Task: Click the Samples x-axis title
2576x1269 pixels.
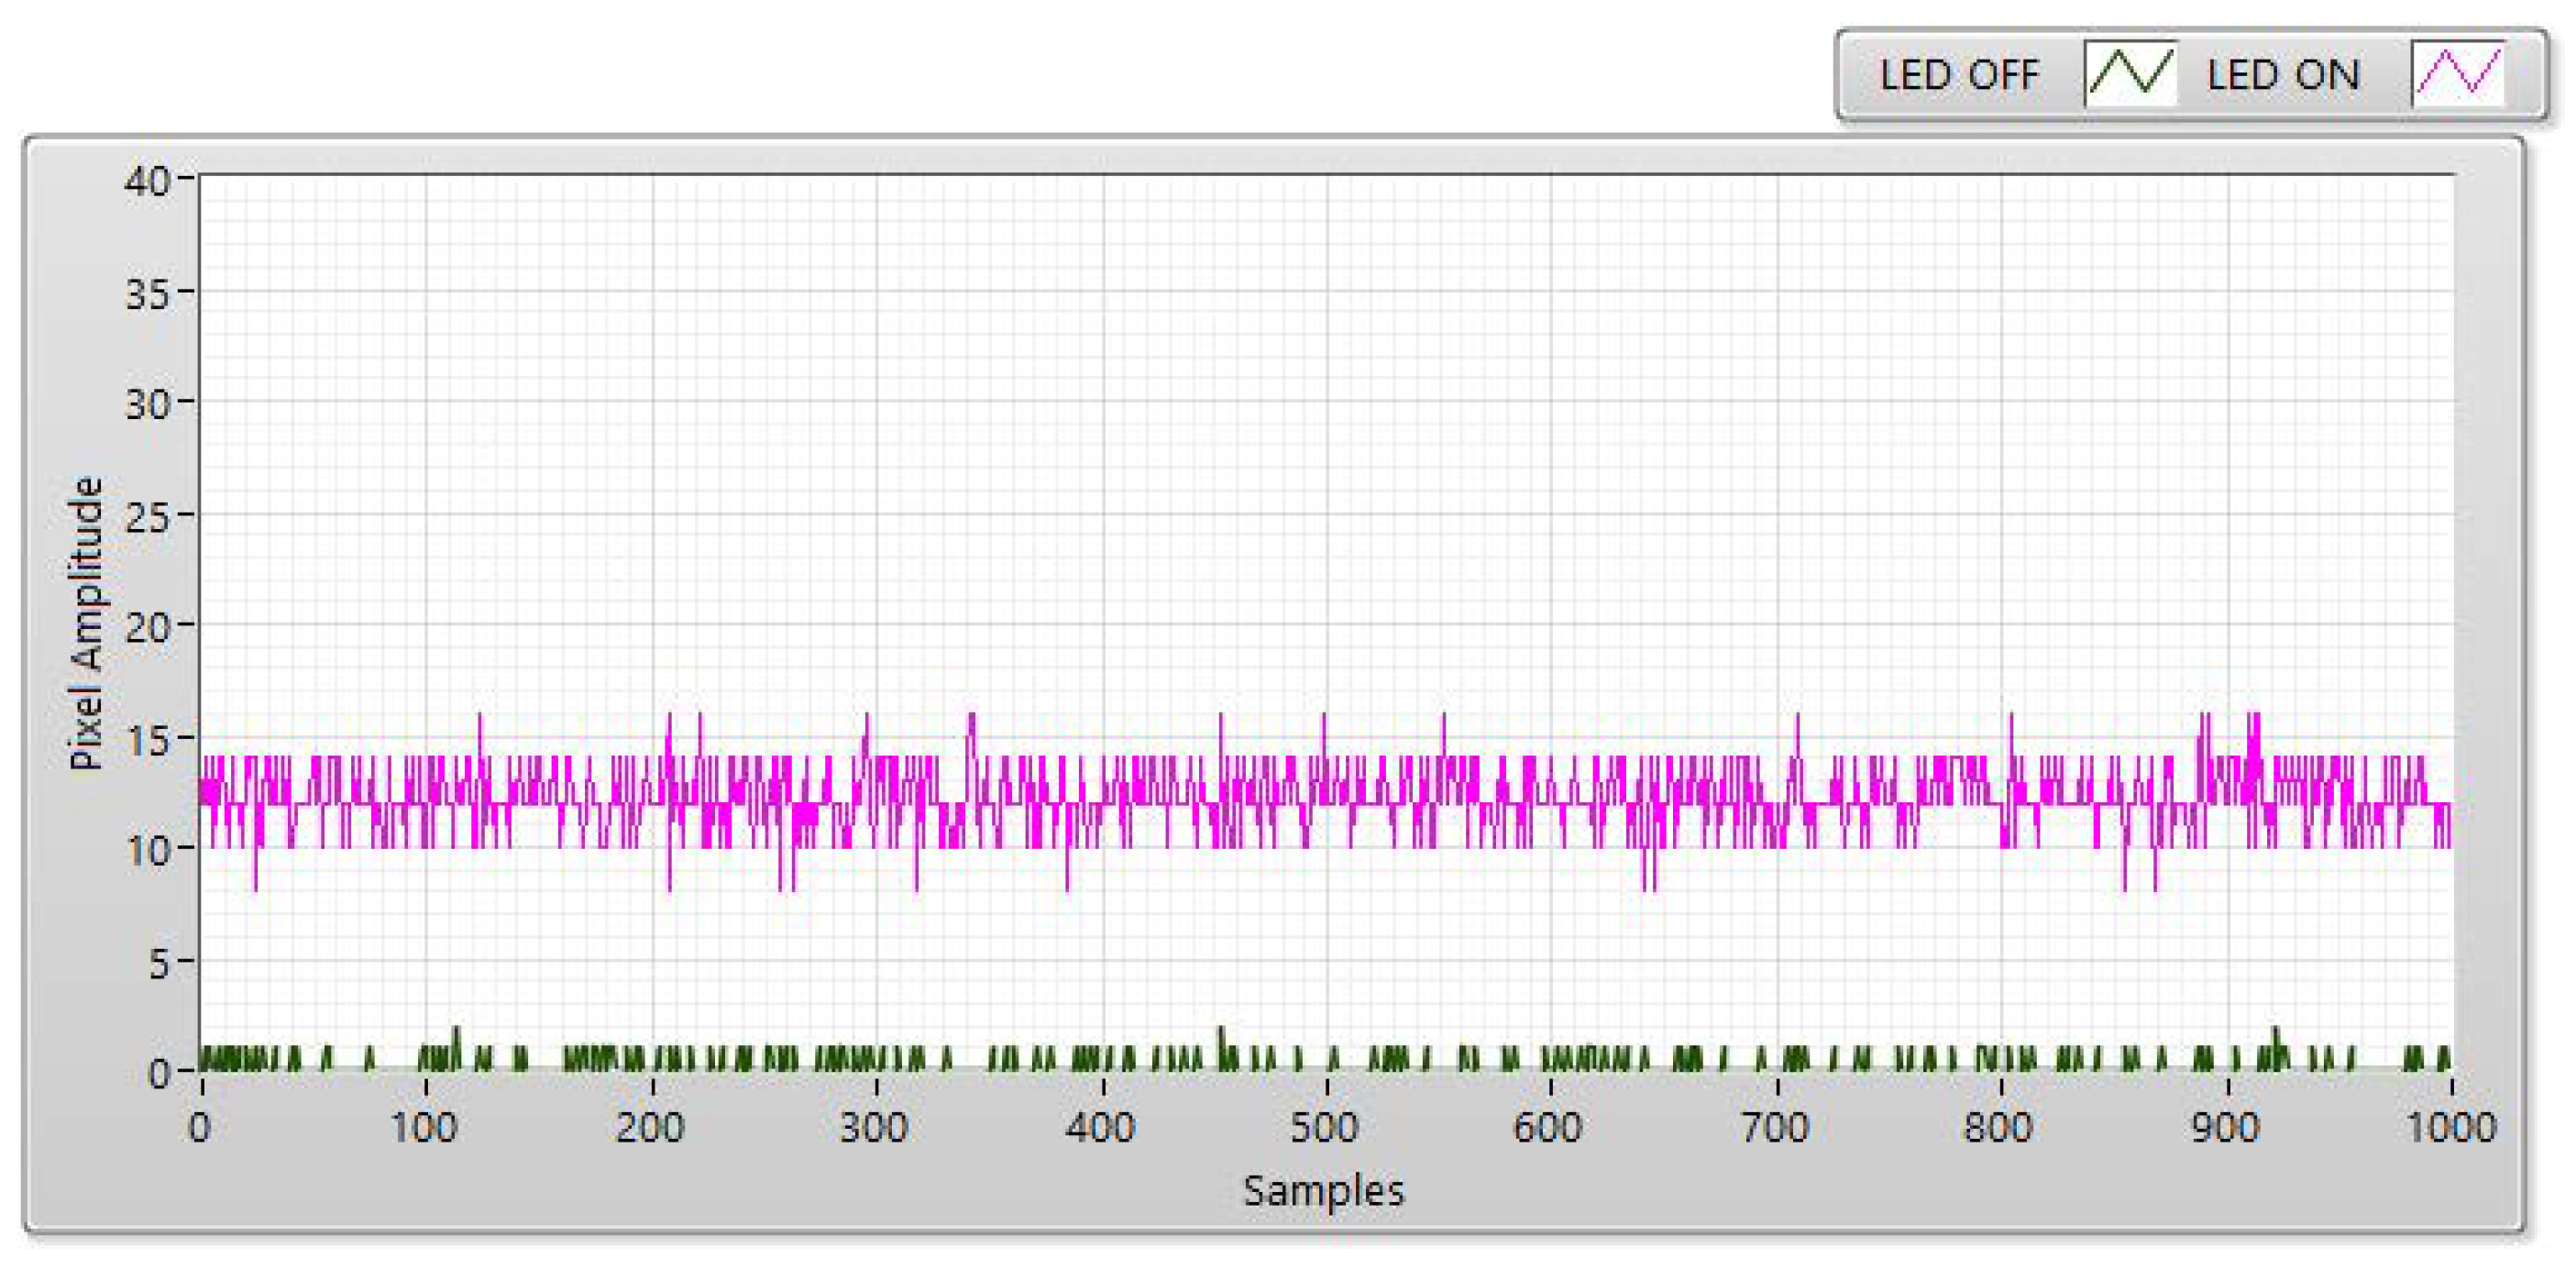Action: [1323, 1191]
